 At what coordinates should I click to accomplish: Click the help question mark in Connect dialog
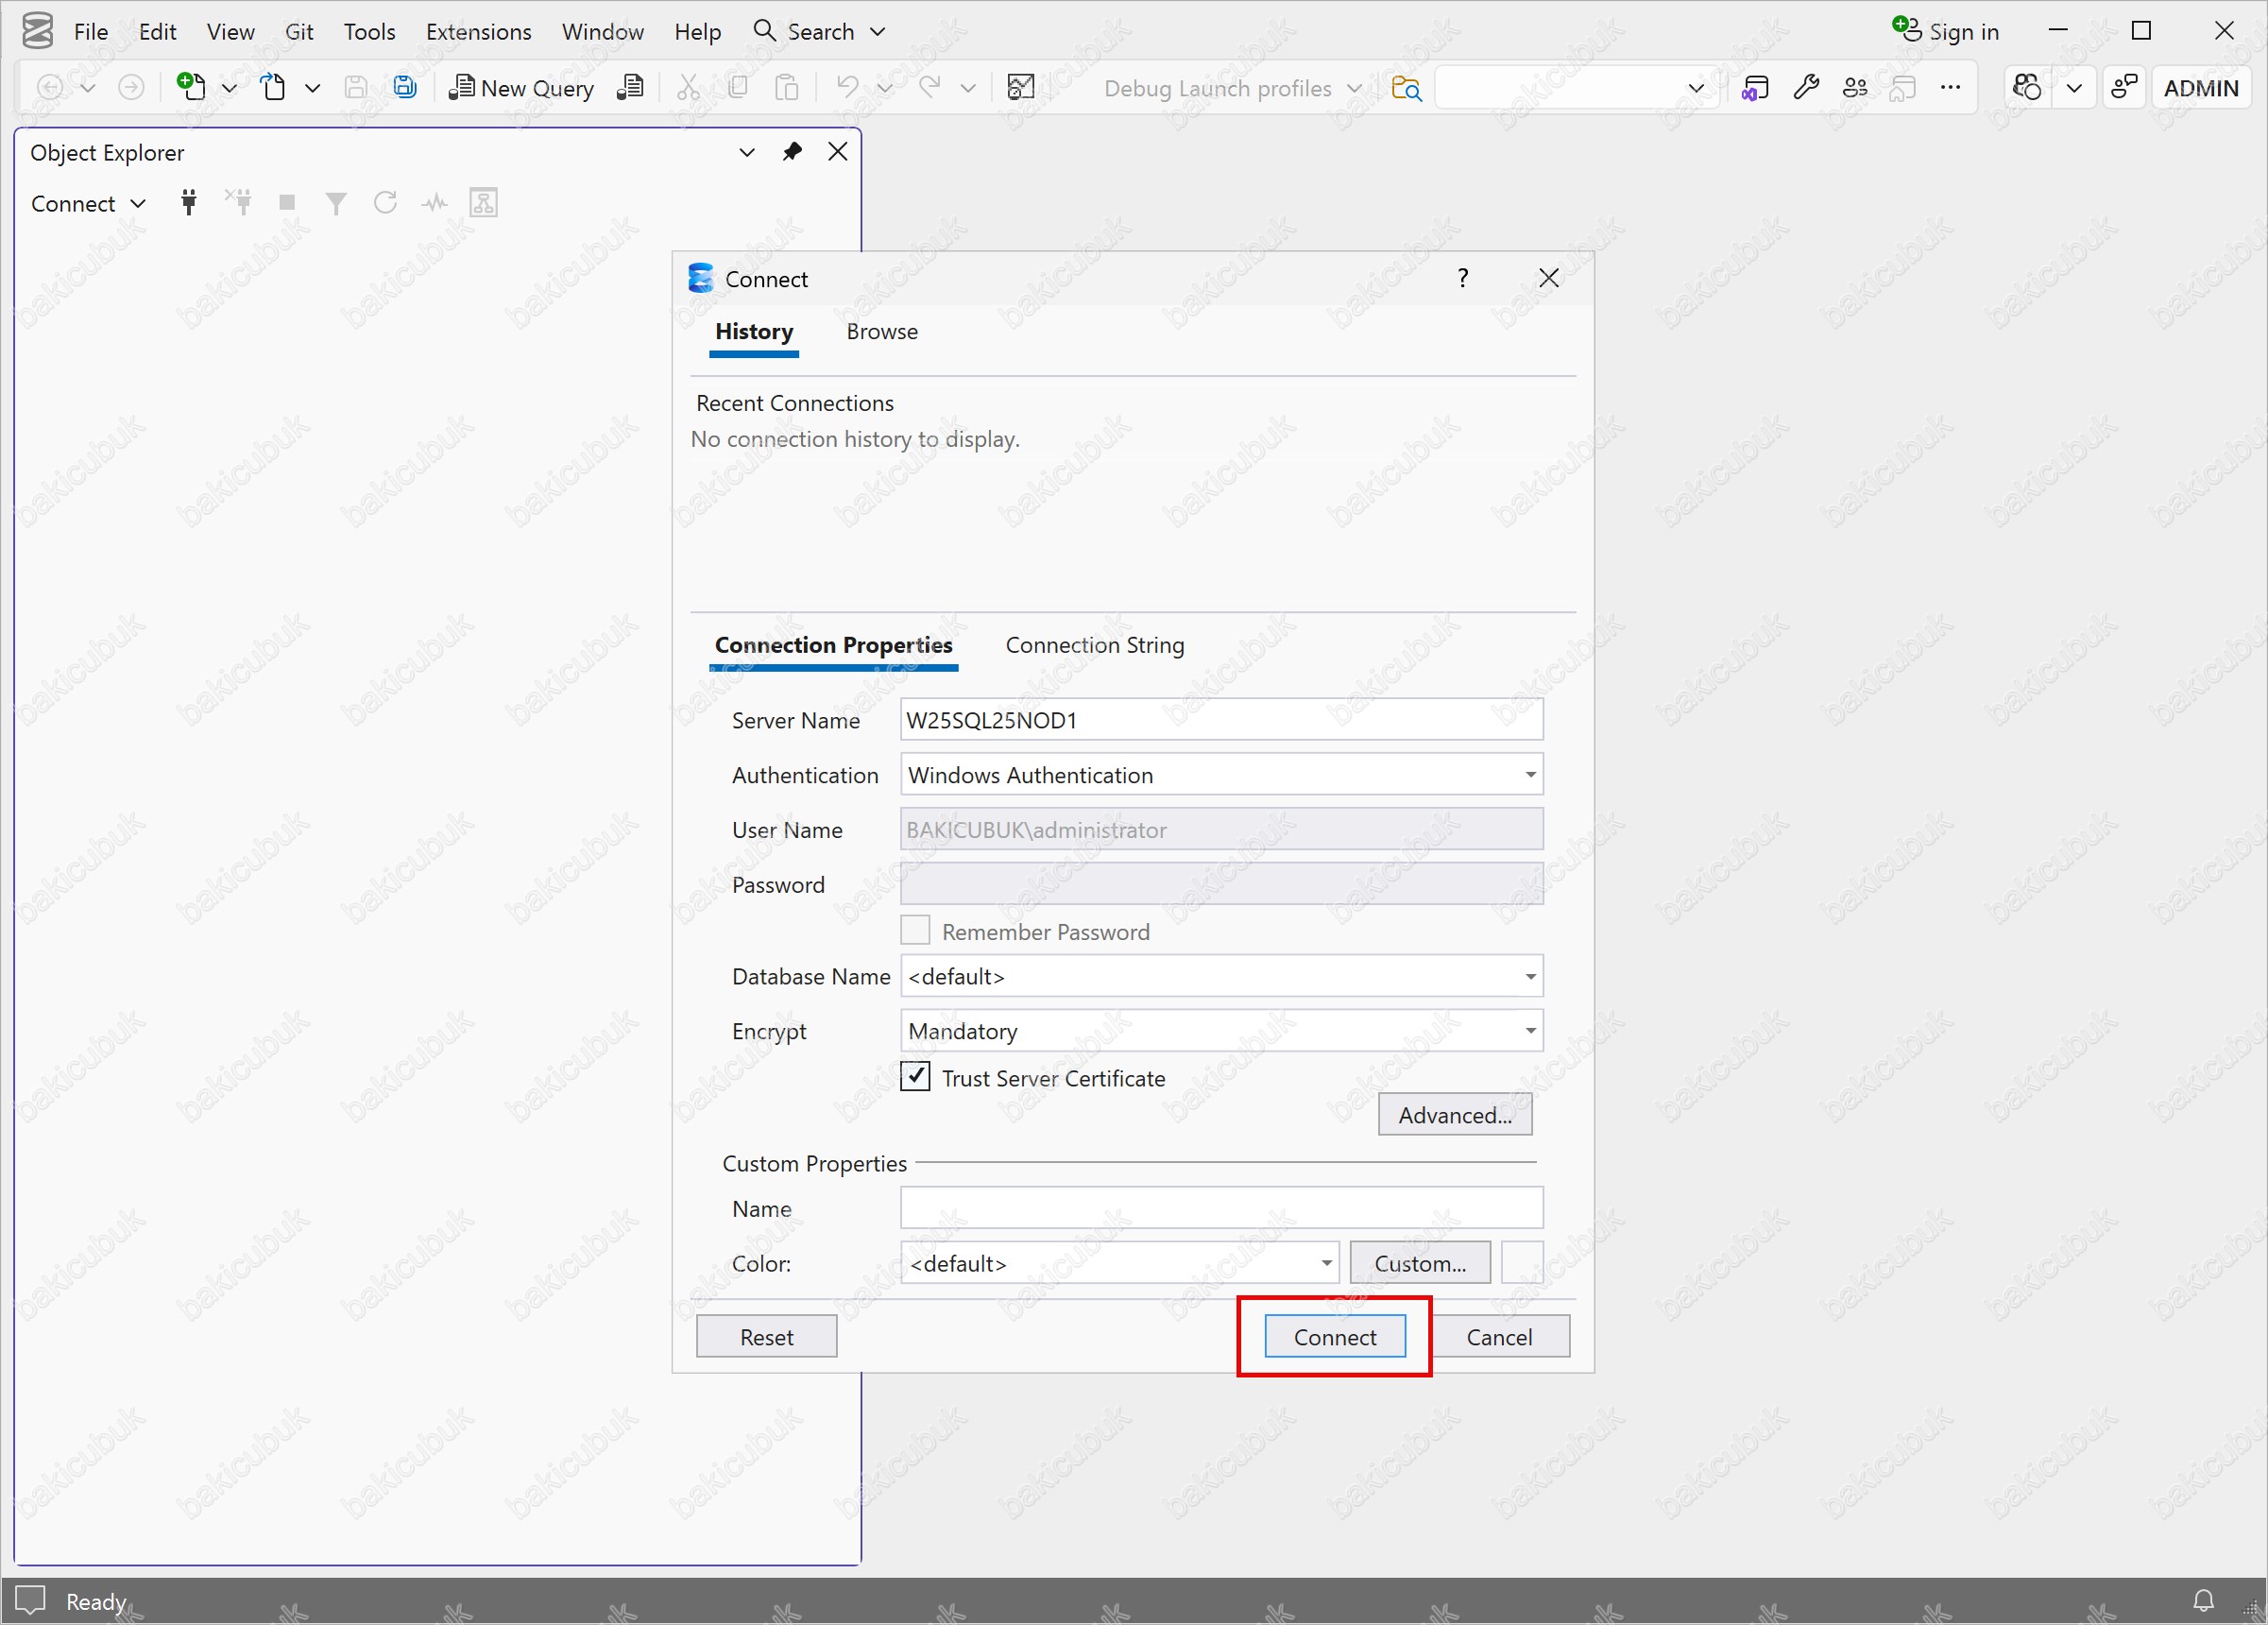coord(1463,278)
